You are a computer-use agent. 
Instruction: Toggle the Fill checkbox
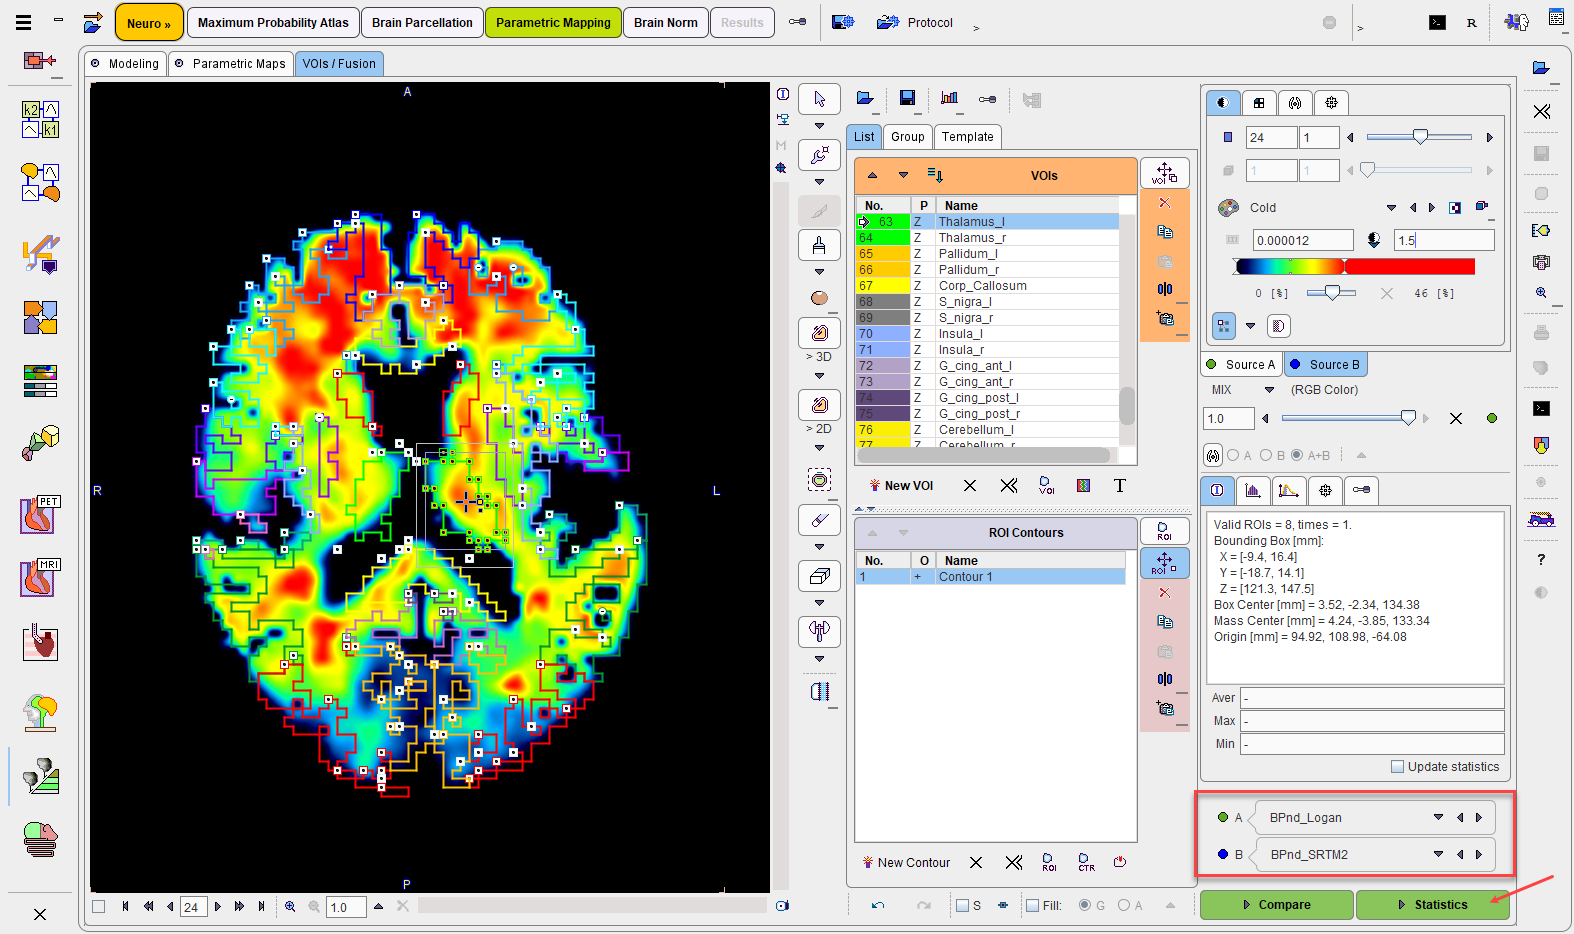pyautogui.click(x=1032, y=906)
